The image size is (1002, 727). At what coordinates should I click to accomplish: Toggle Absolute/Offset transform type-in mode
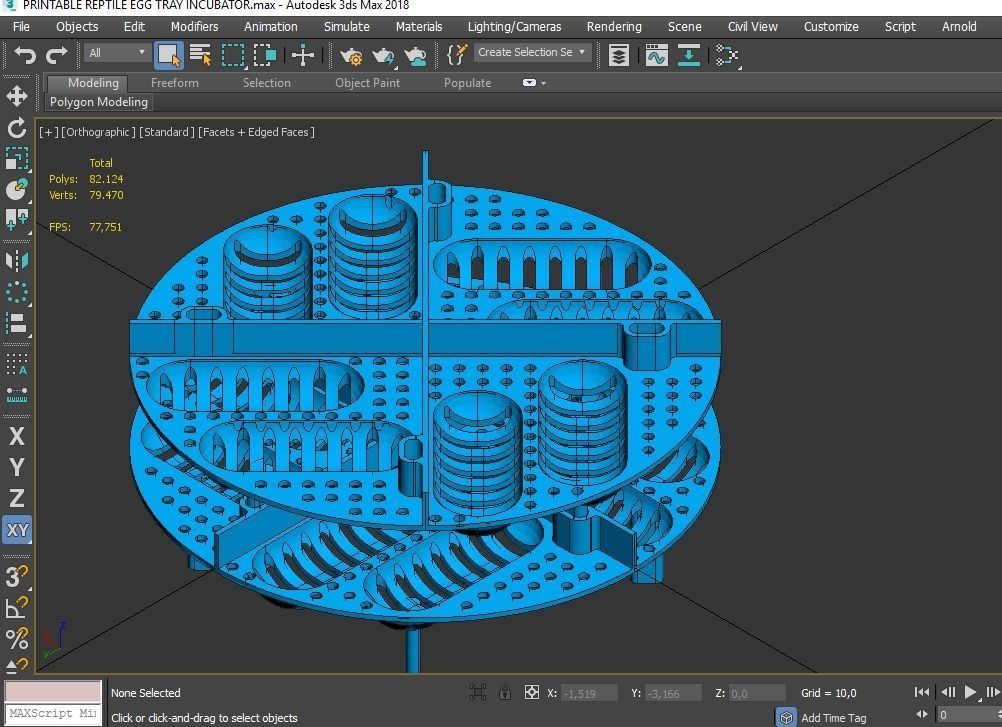click(531, 693)
